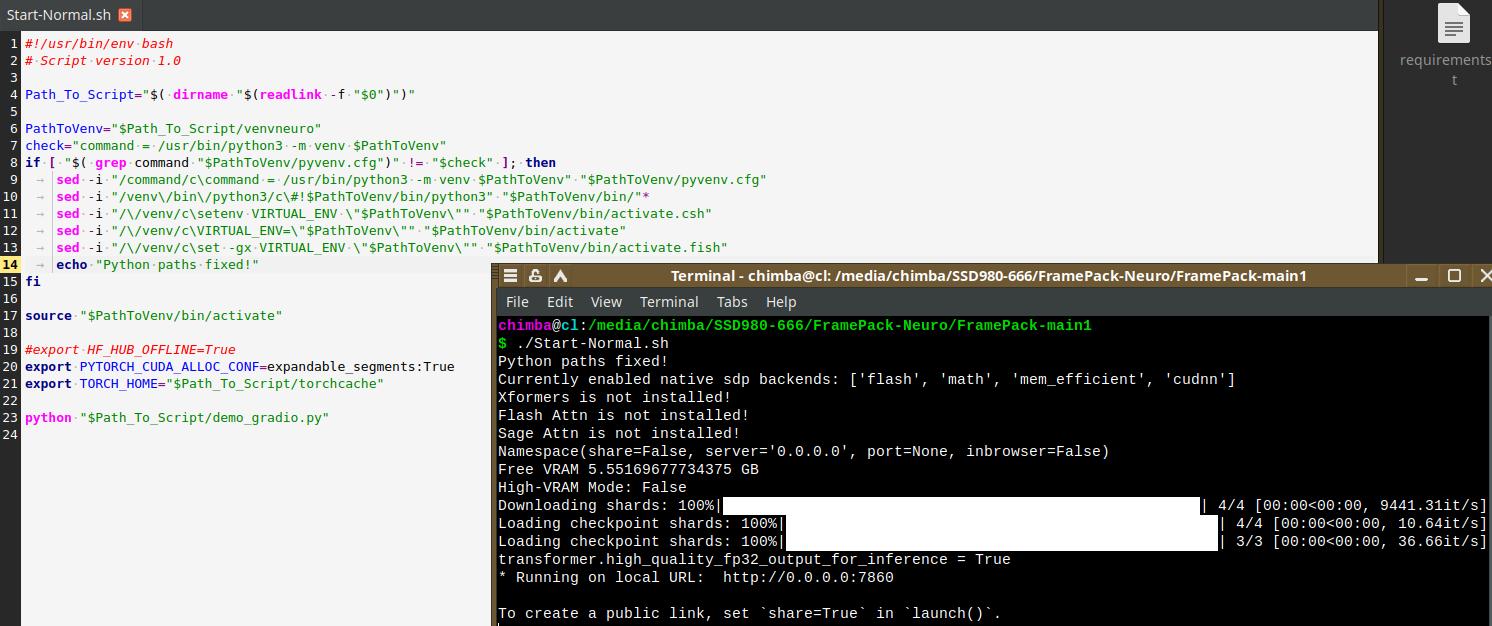This screenshot has width=1492, height=626.
Task: Close the Start-Normal.sh editor tab
Action: pyautogui.click(x=124, y=15)
